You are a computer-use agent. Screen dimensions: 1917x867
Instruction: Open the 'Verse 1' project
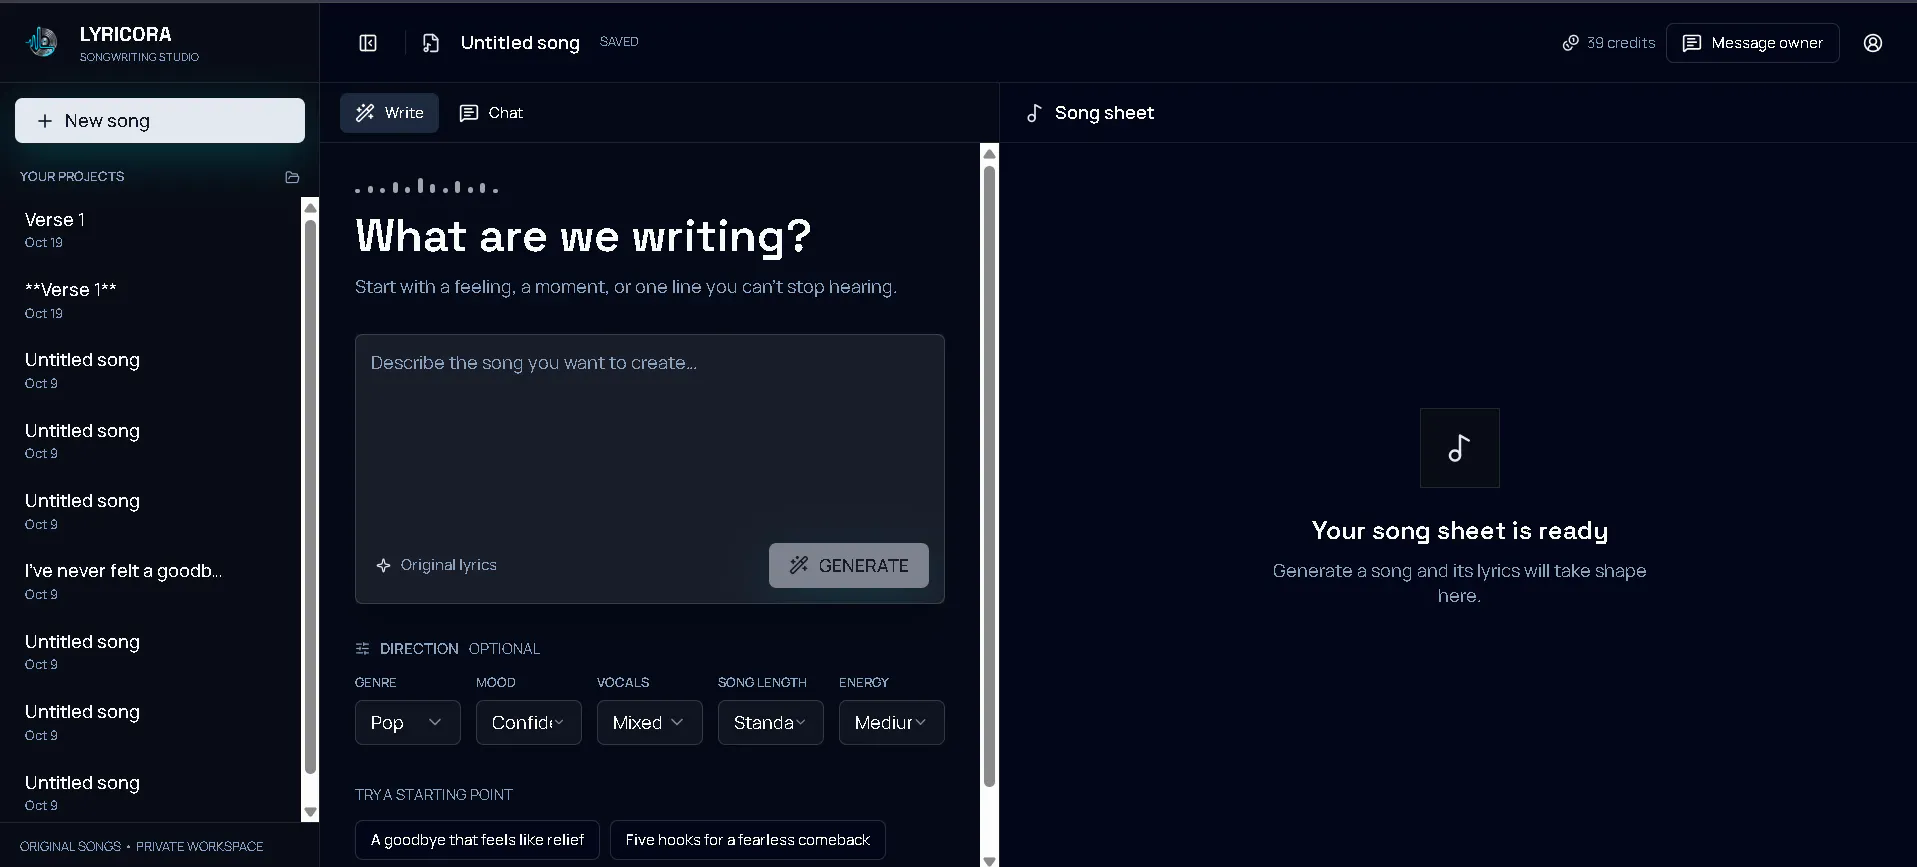pyautogui.click(x=150, y=230)
